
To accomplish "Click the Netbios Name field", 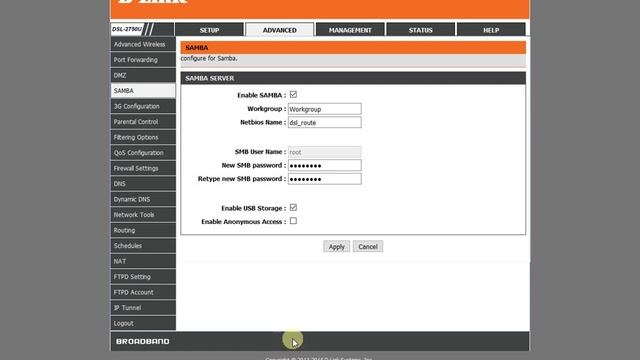I will coord(324,122).
